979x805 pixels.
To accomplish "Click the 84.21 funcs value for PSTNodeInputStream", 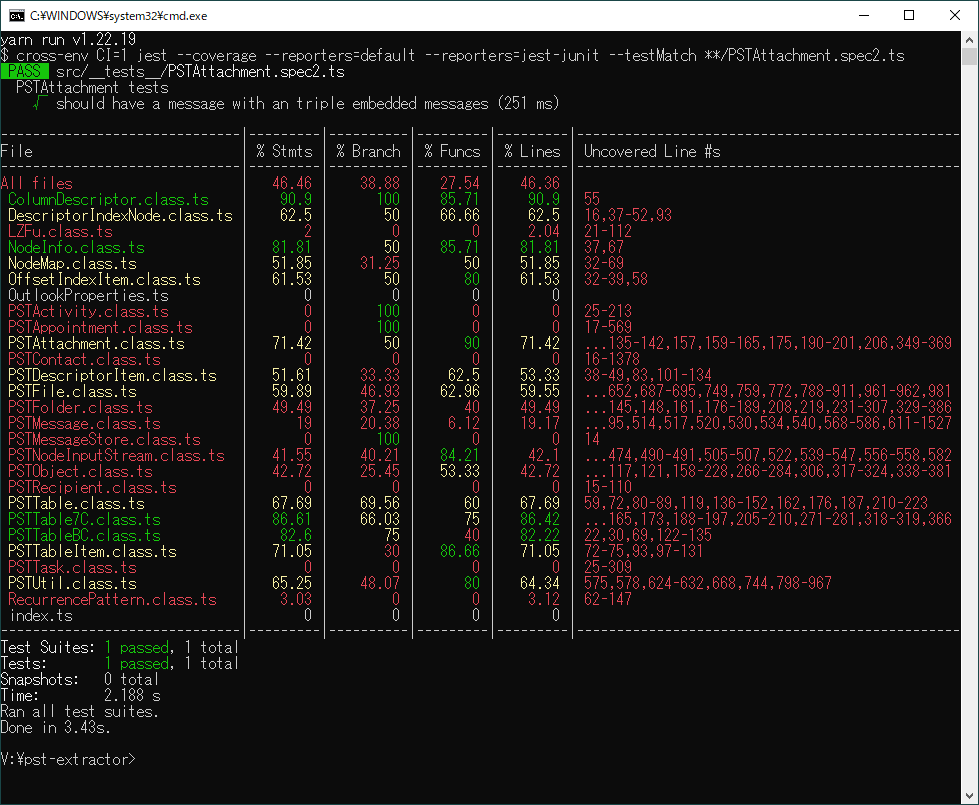I will pos(460,455).
